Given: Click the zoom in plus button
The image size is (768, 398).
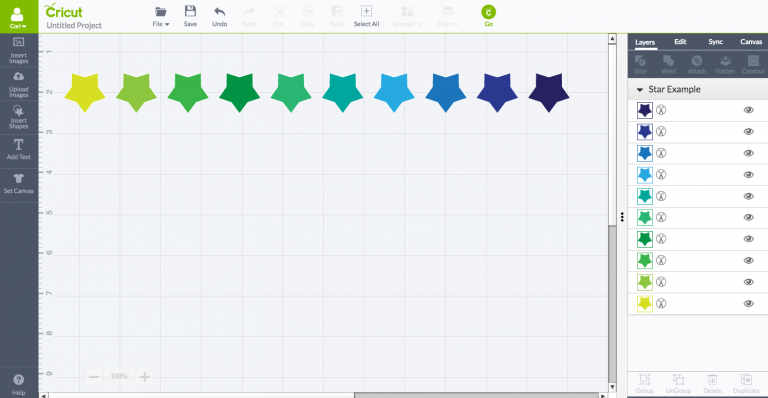Looking at the screenshot, I should (x=144, y=376).
